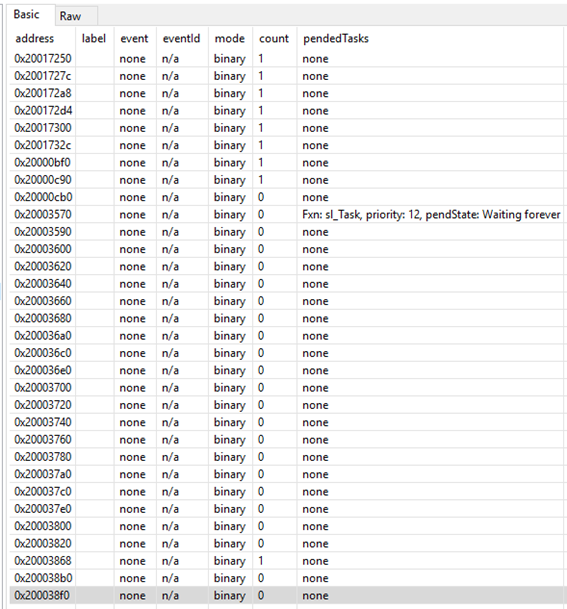Select row with address 0x20000c90
This screenshot has height=609, width=567.
tap(287, 180)
